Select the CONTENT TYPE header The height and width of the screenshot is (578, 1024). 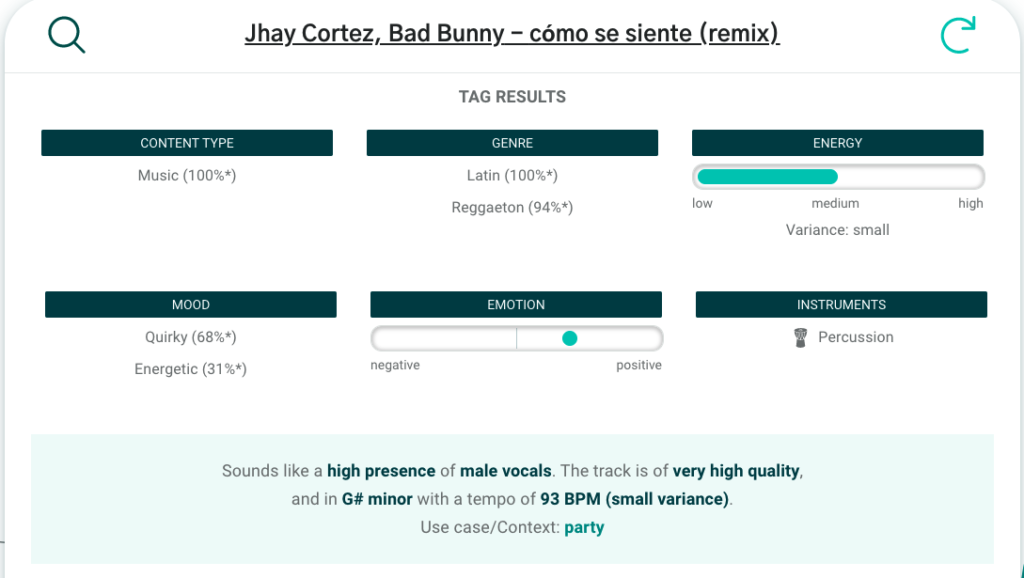[187, 143]
